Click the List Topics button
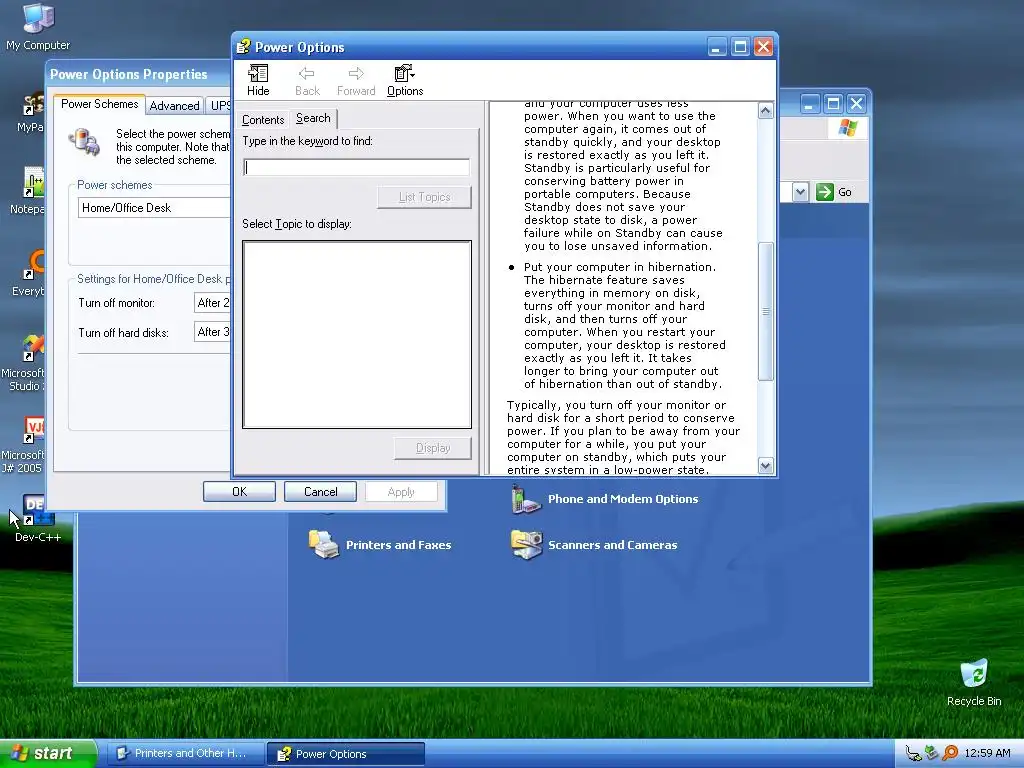 424,197
